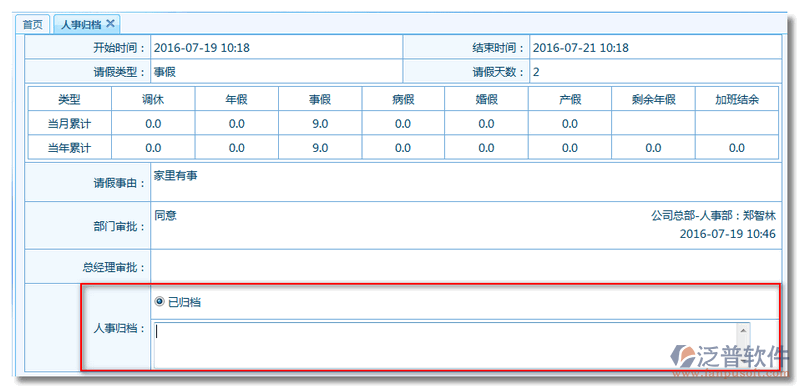Click the start time value 2016-07-19 10:18
This screenshot has height=389, width=800.
coord(202,48)
